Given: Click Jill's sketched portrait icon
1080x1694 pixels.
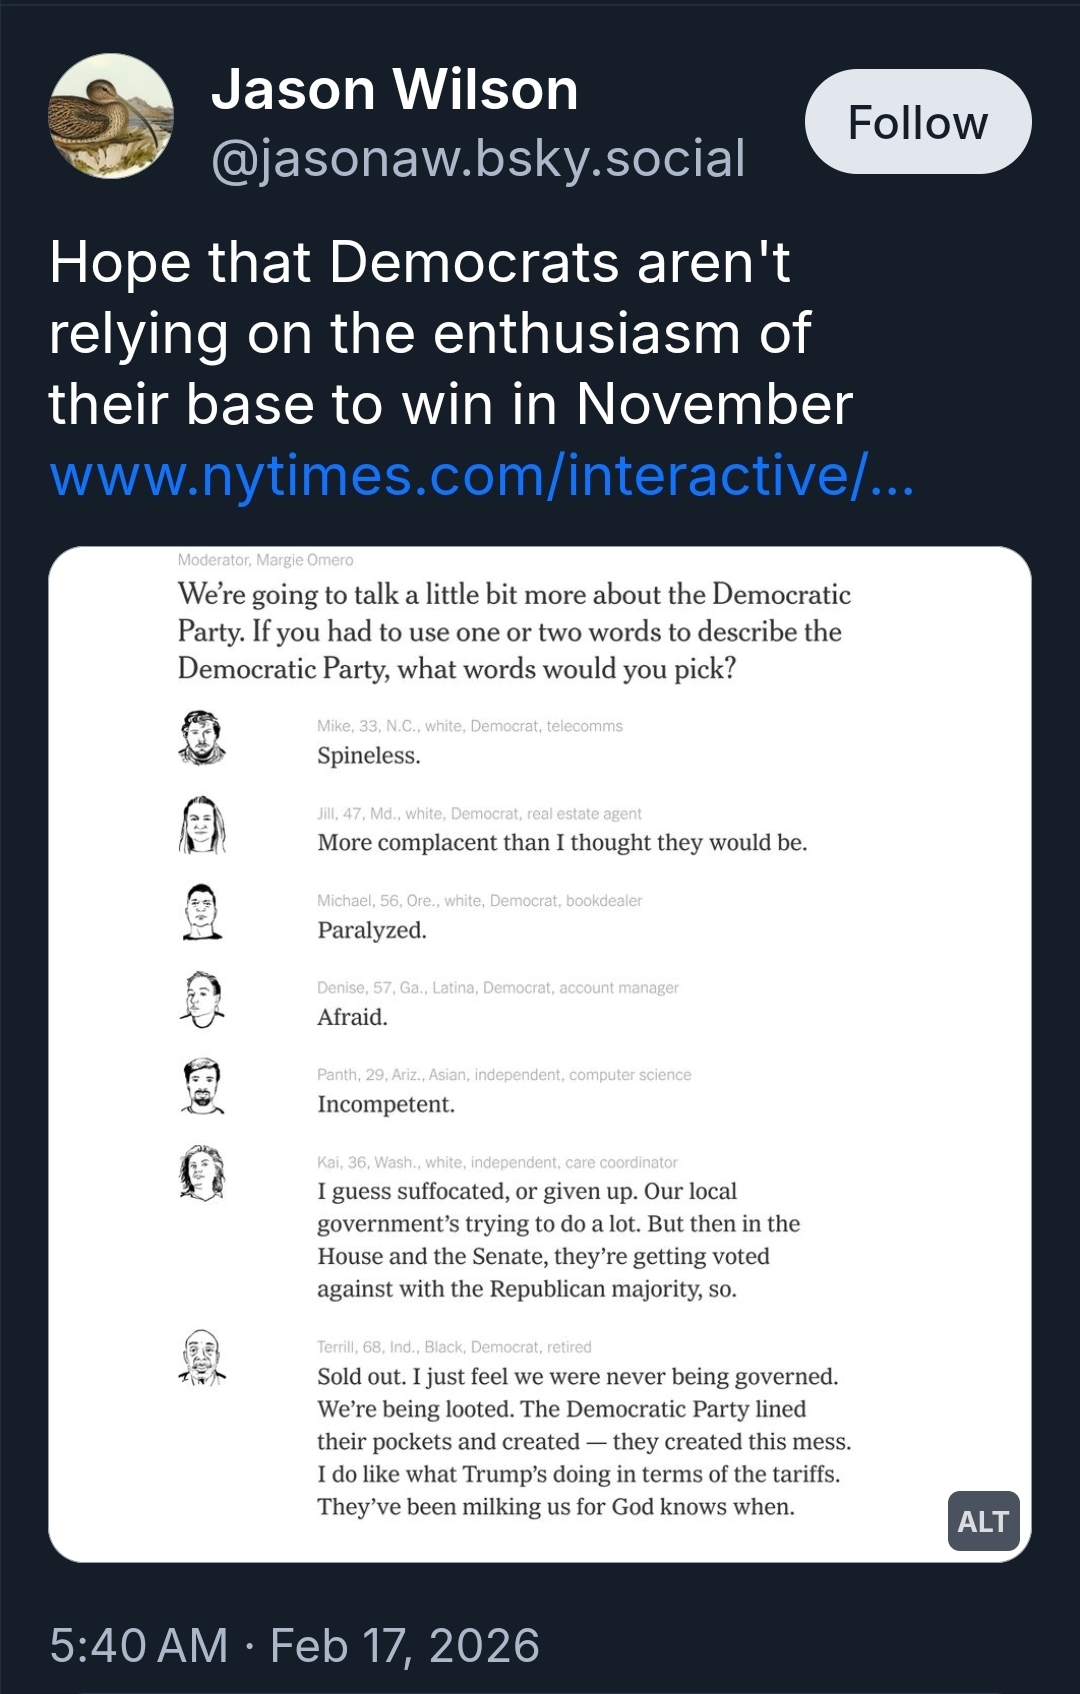Looking at the screenshot, I should (x=202, y=825).
